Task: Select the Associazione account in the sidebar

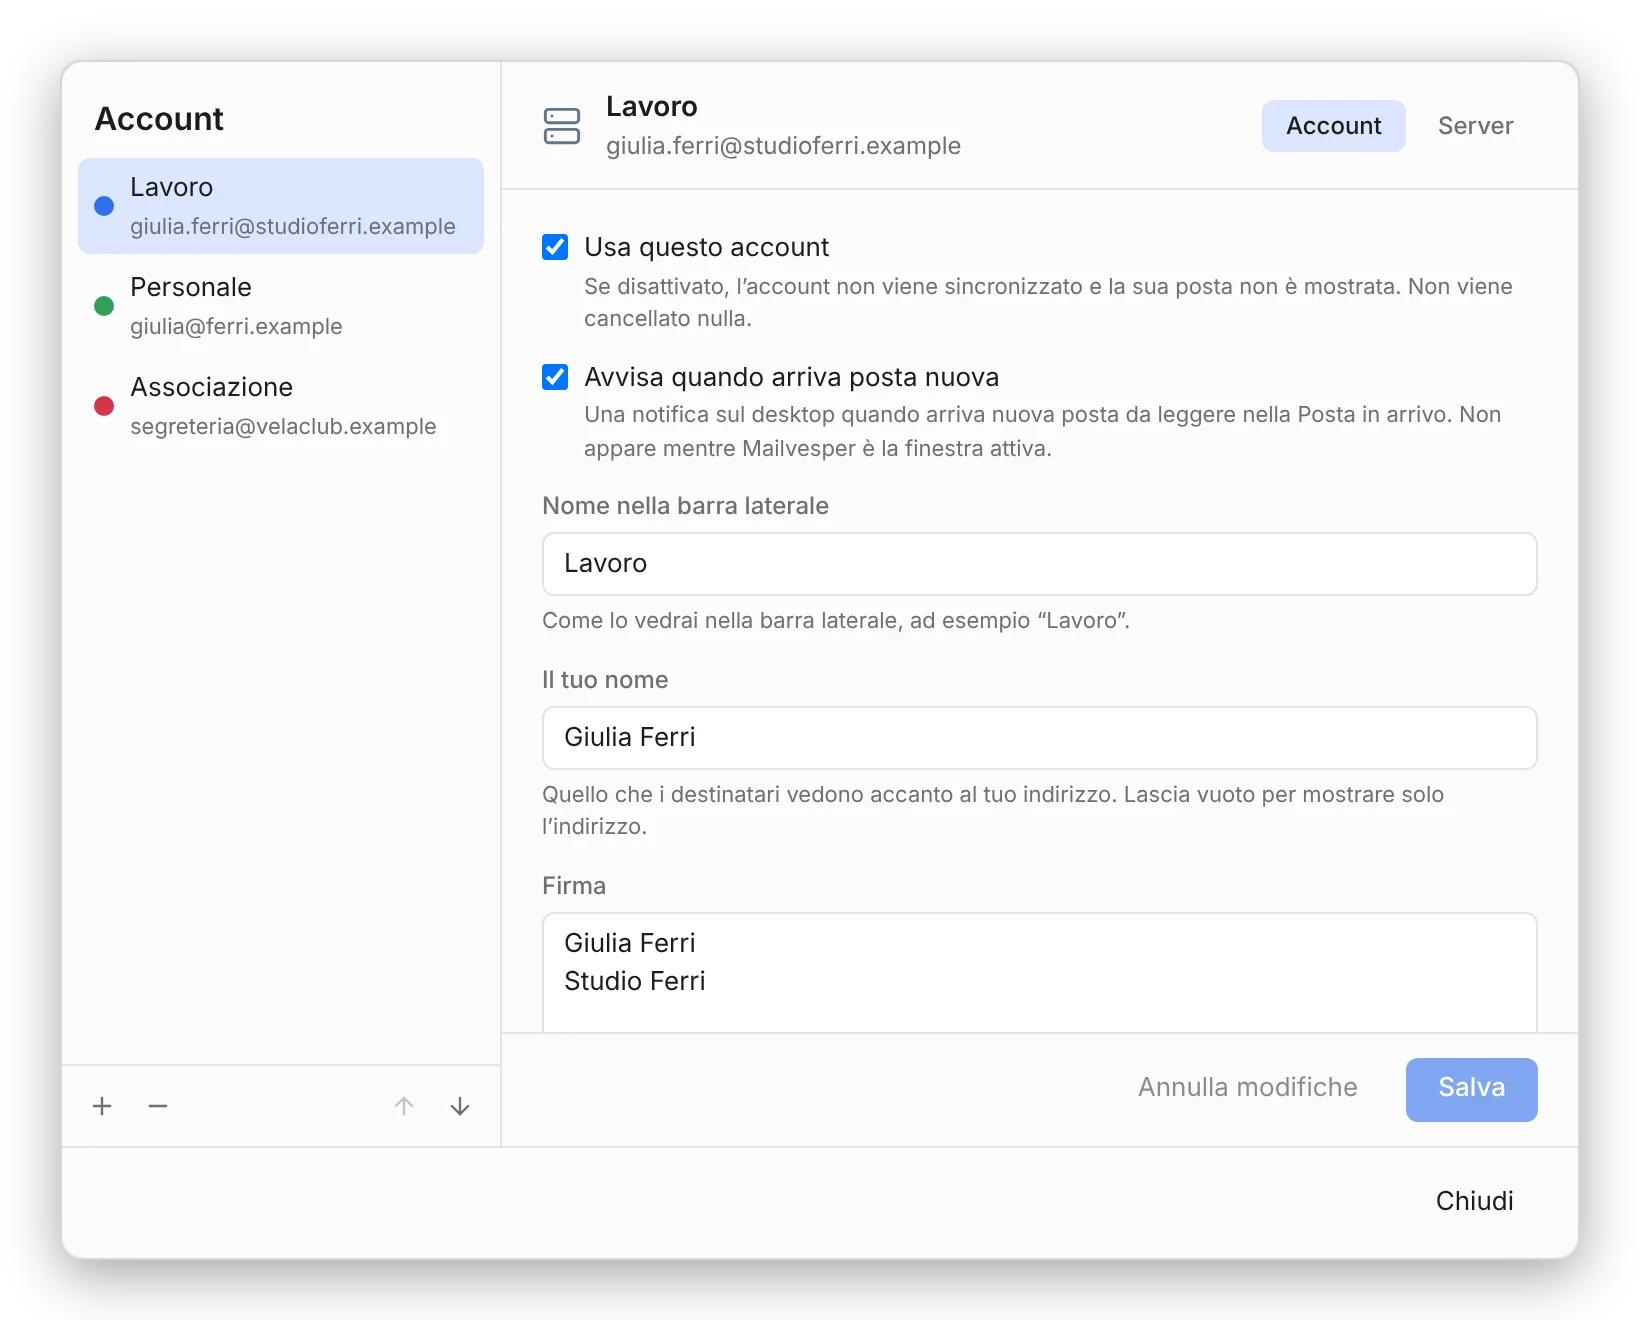Action: tap(281, 406)
